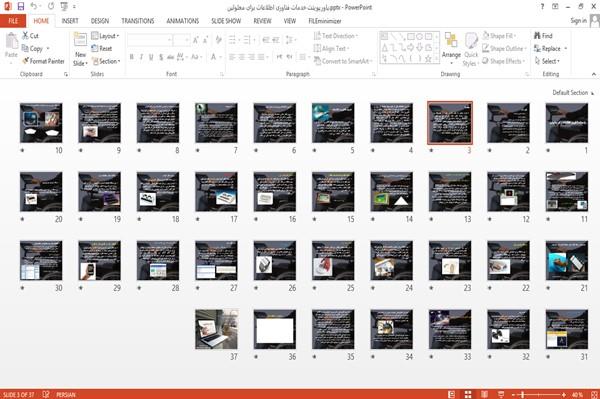Open the Quick Styles gallery
This screenshot has height=399, width=600.
click(471, 50)
